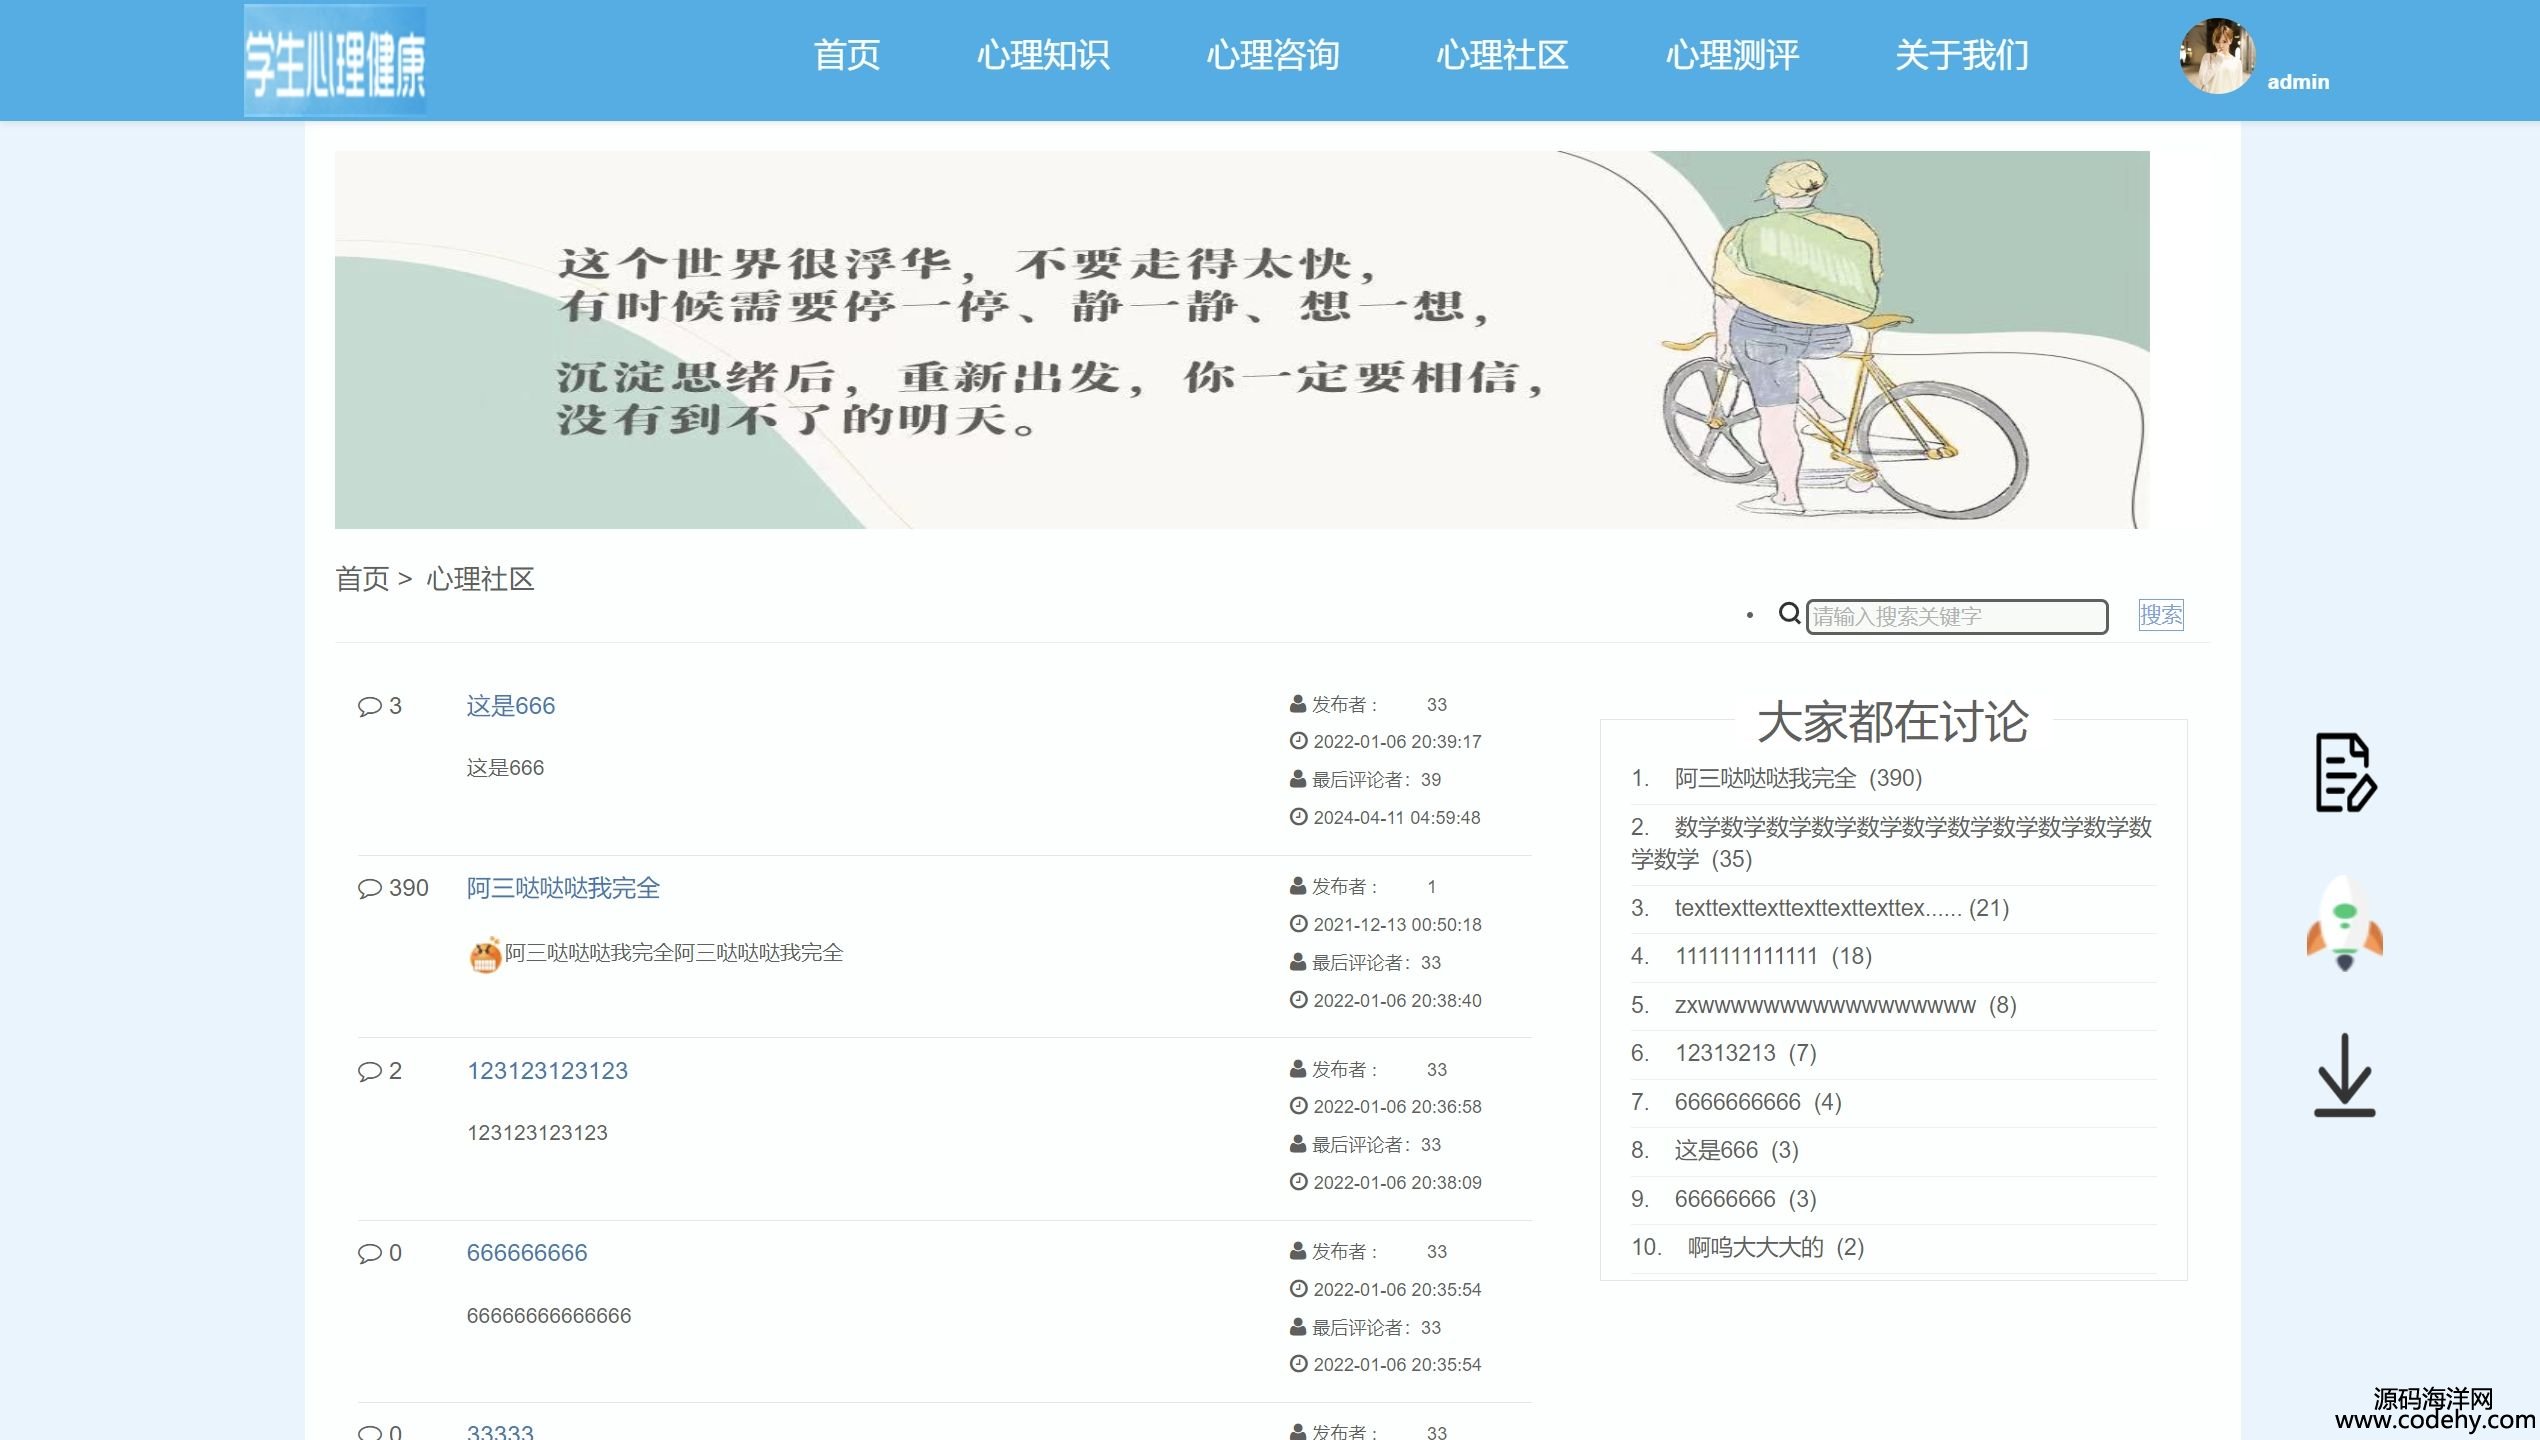Click the 搜索 button
The width and height of the screenshot is (2540, 1440).
tap(2160, 614)
